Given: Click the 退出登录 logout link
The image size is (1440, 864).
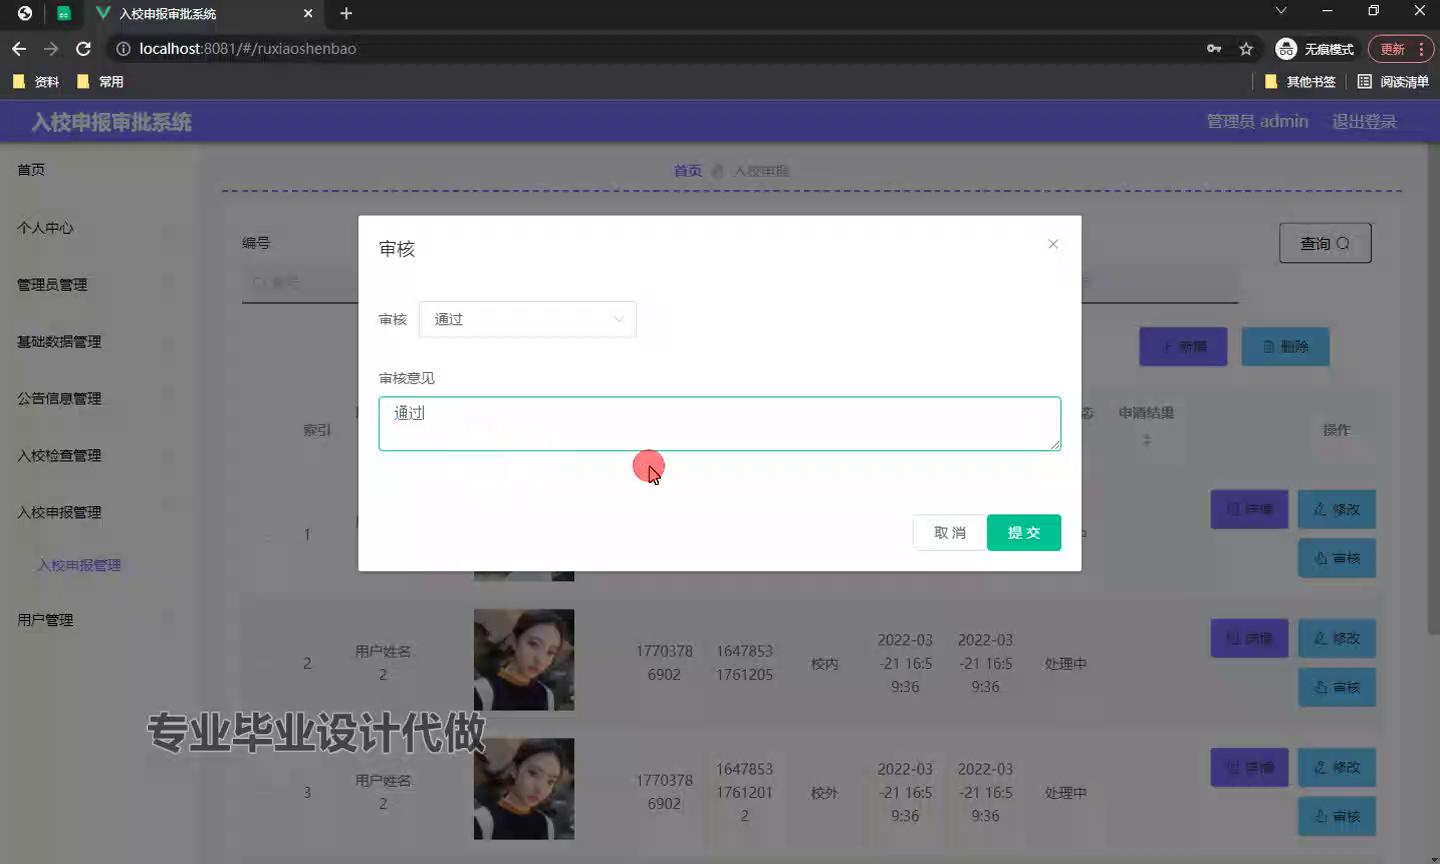Looking at the screenshot, I should 1364,121.
